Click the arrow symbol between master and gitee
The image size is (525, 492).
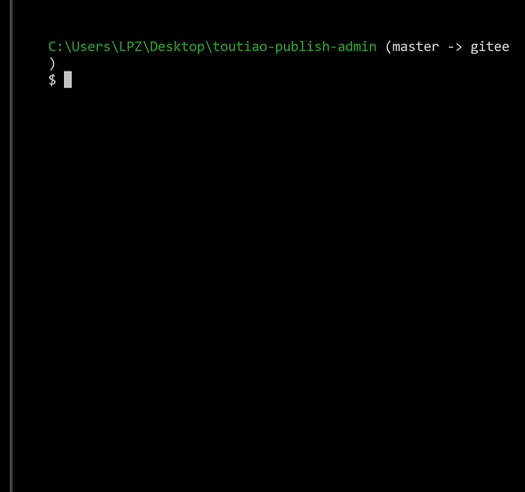point(454,47)
